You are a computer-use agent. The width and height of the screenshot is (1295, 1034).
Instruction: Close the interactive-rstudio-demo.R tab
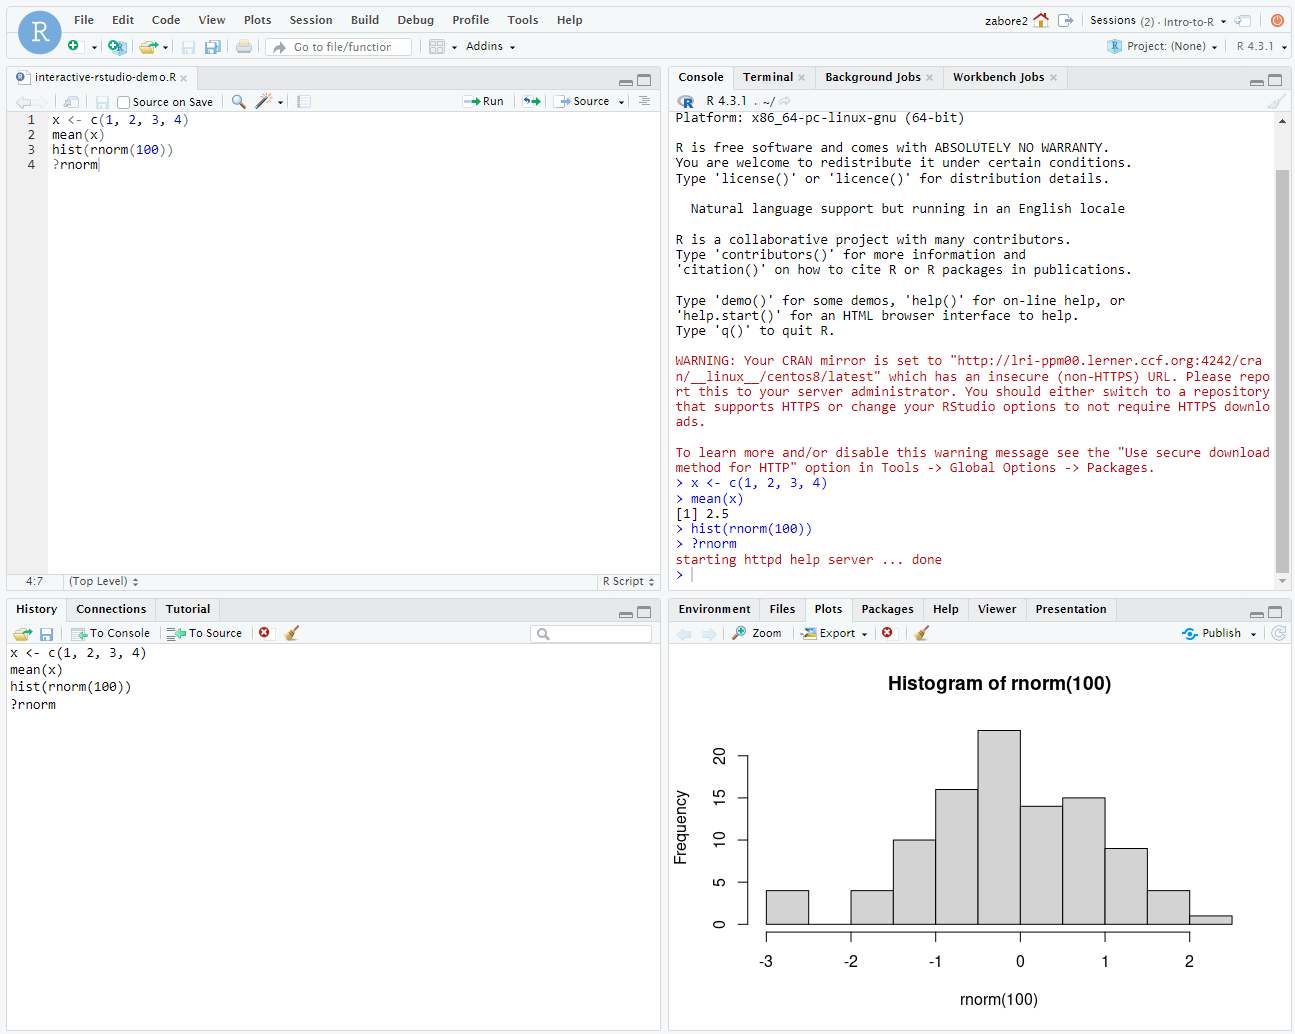(x=183, y=78)
